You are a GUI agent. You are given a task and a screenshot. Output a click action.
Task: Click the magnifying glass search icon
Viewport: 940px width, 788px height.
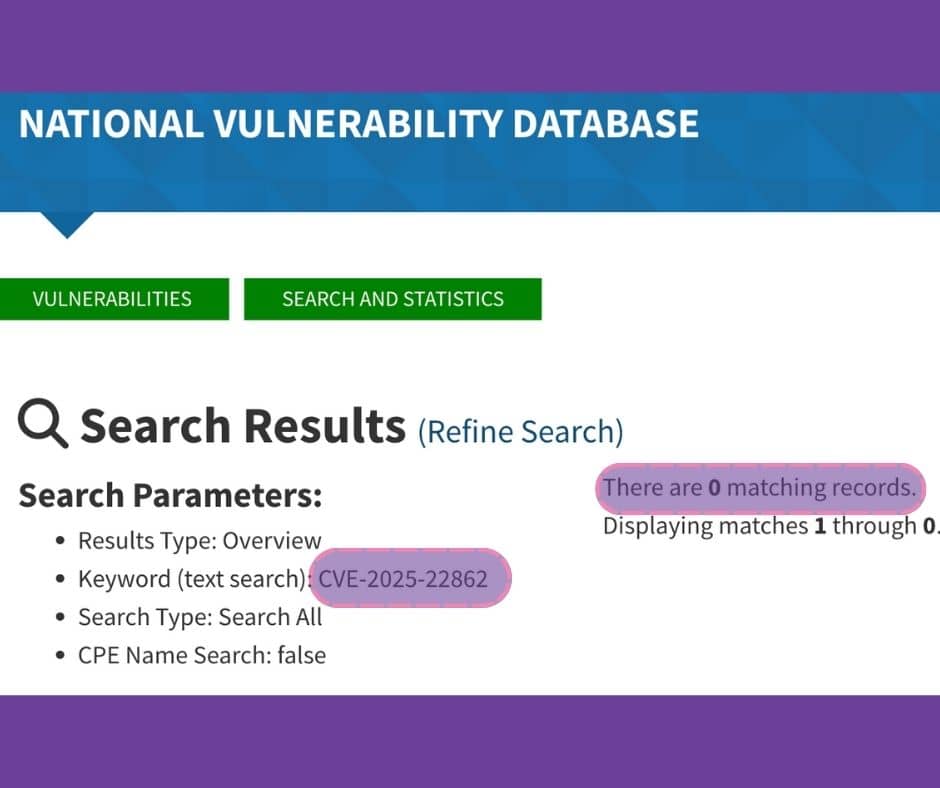click(40, 424)
